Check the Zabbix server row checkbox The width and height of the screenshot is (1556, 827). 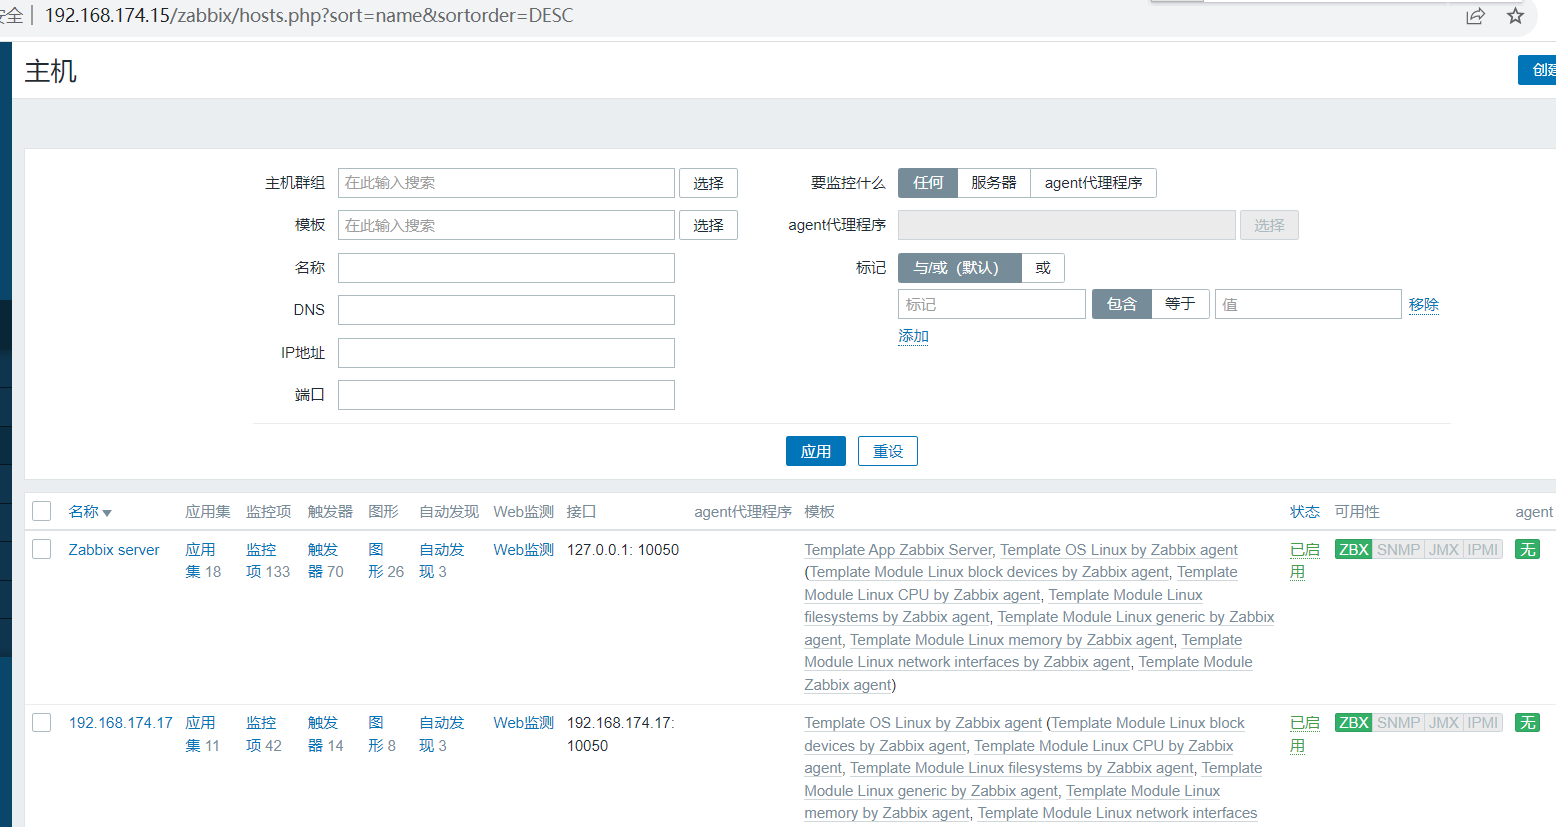[x=42, y=549]
